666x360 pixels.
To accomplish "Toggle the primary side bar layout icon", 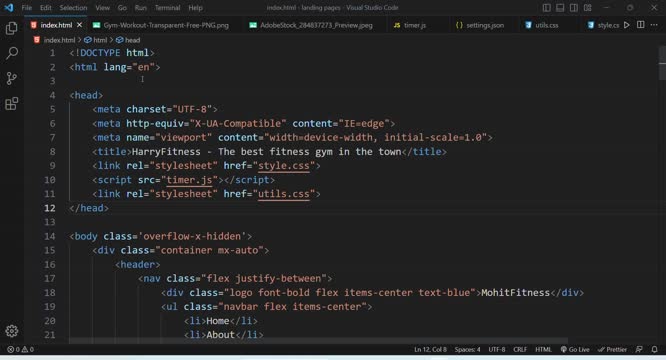I will coord(547,8).
